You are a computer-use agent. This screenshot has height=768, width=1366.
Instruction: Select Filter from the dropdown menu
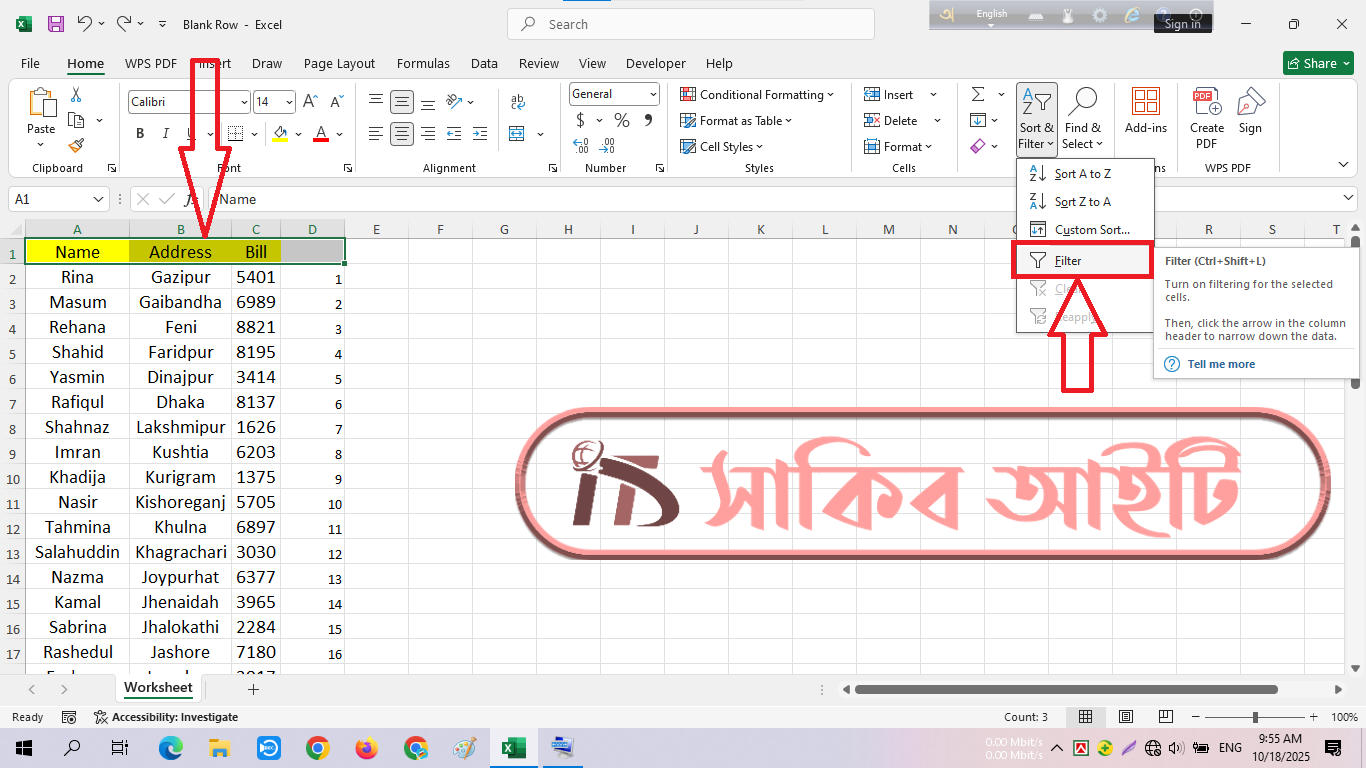pyautogui.click(x=1068, y=261)
